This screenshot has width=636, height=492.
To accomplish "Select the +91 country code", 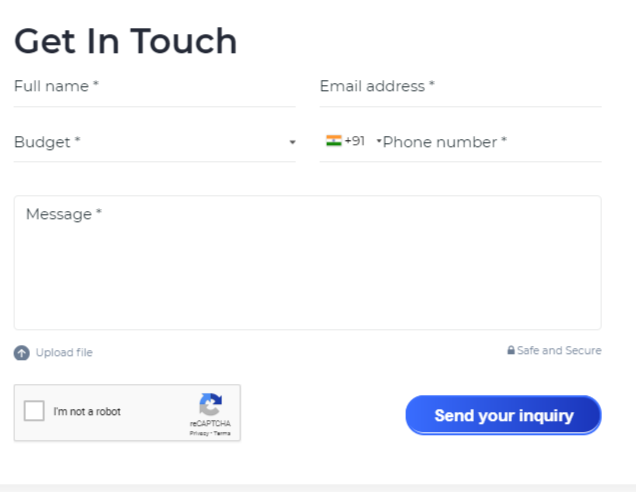I will 355,141.
